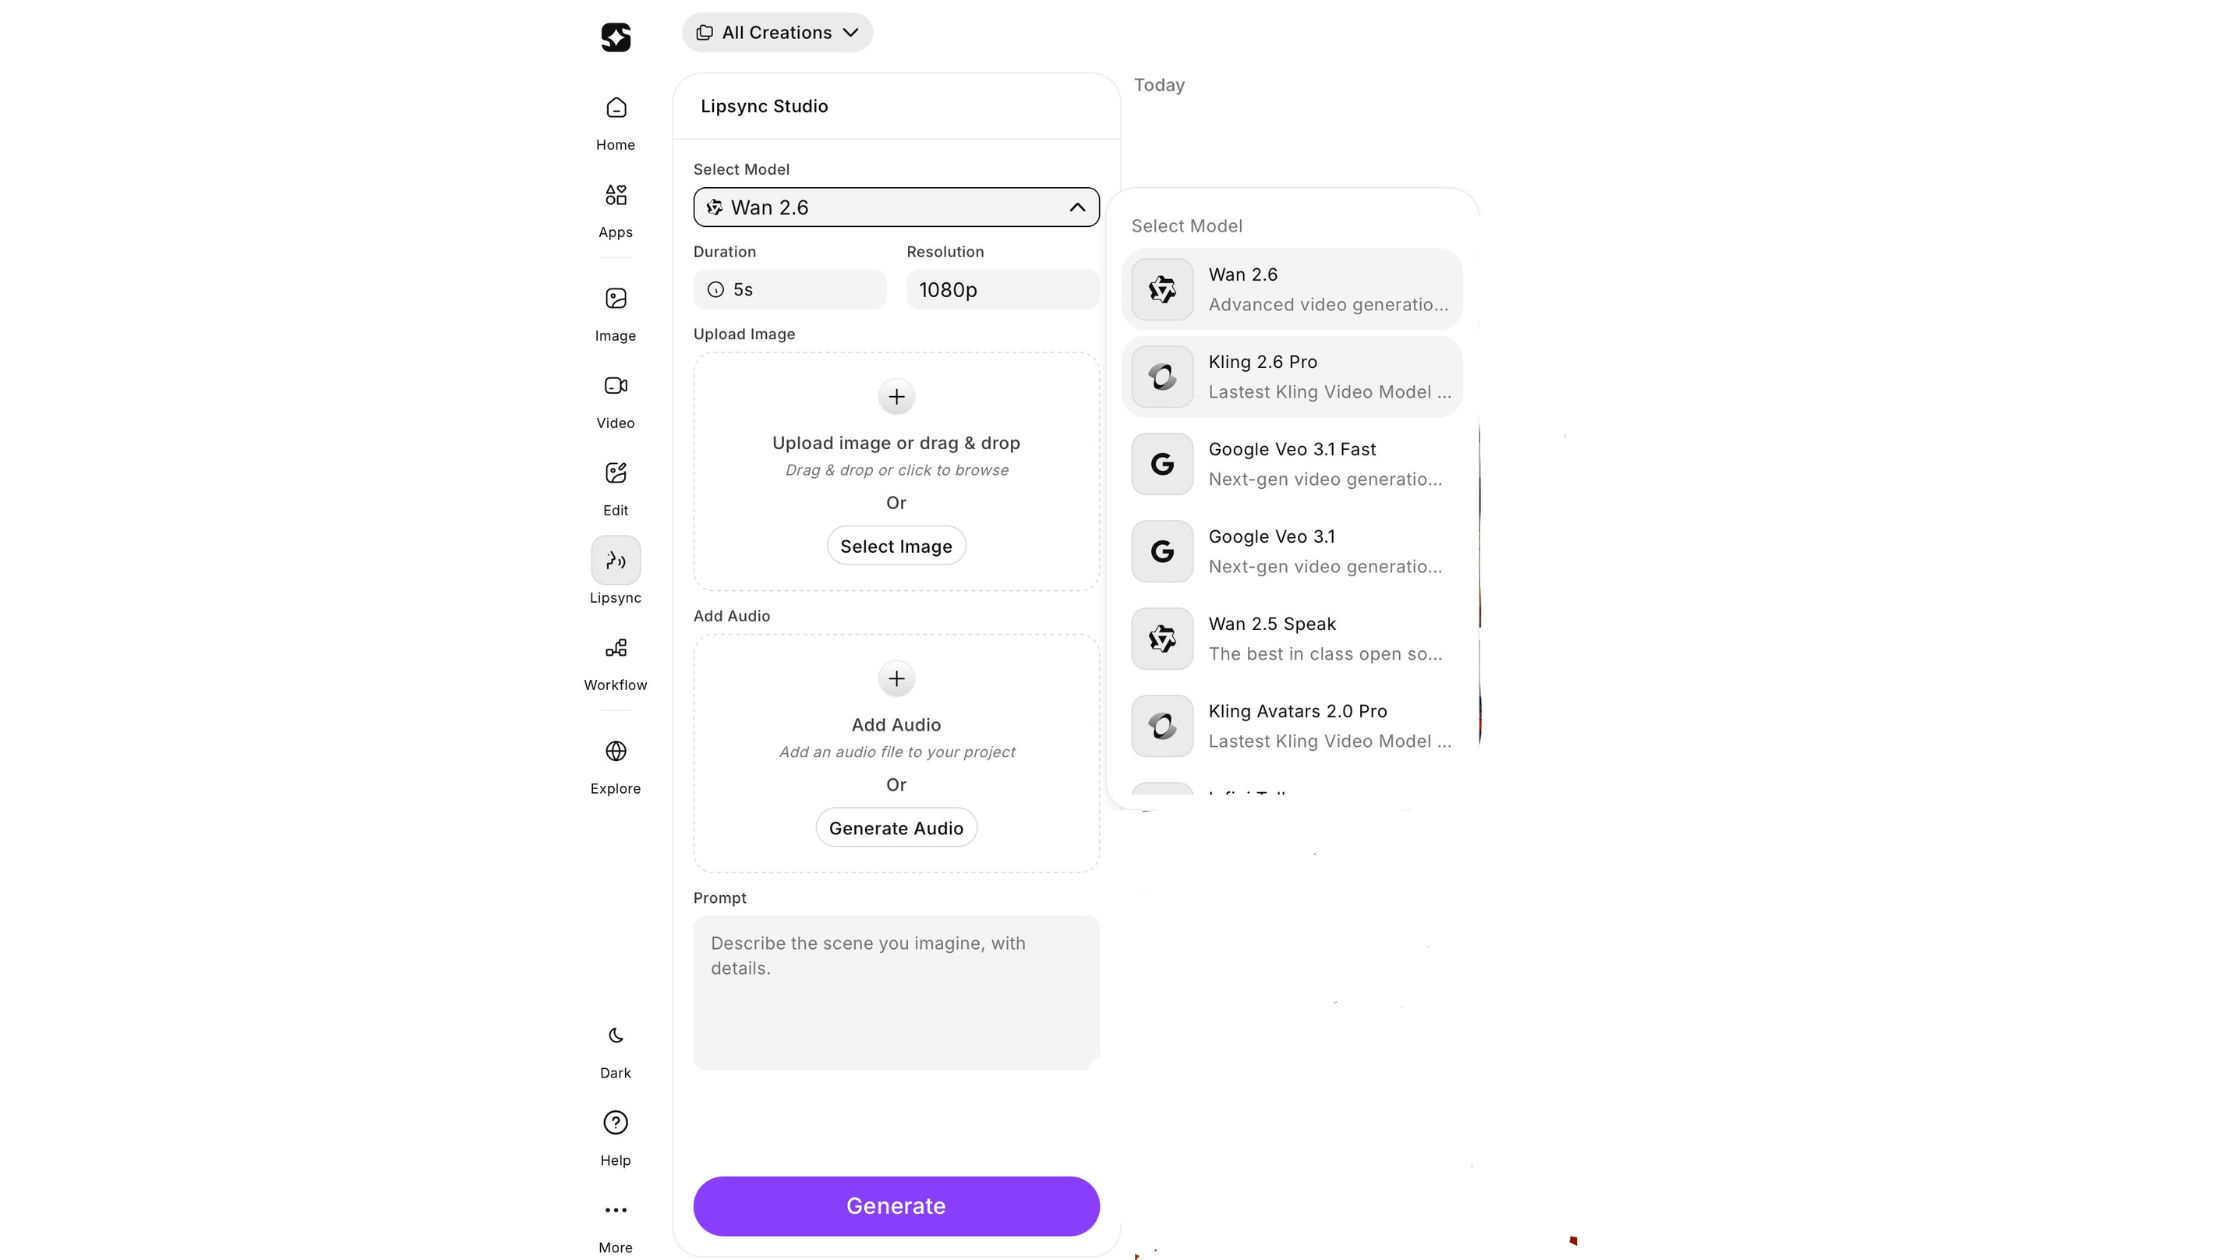Choose Kling 2.6 Pro from model list

point(1291,377)
